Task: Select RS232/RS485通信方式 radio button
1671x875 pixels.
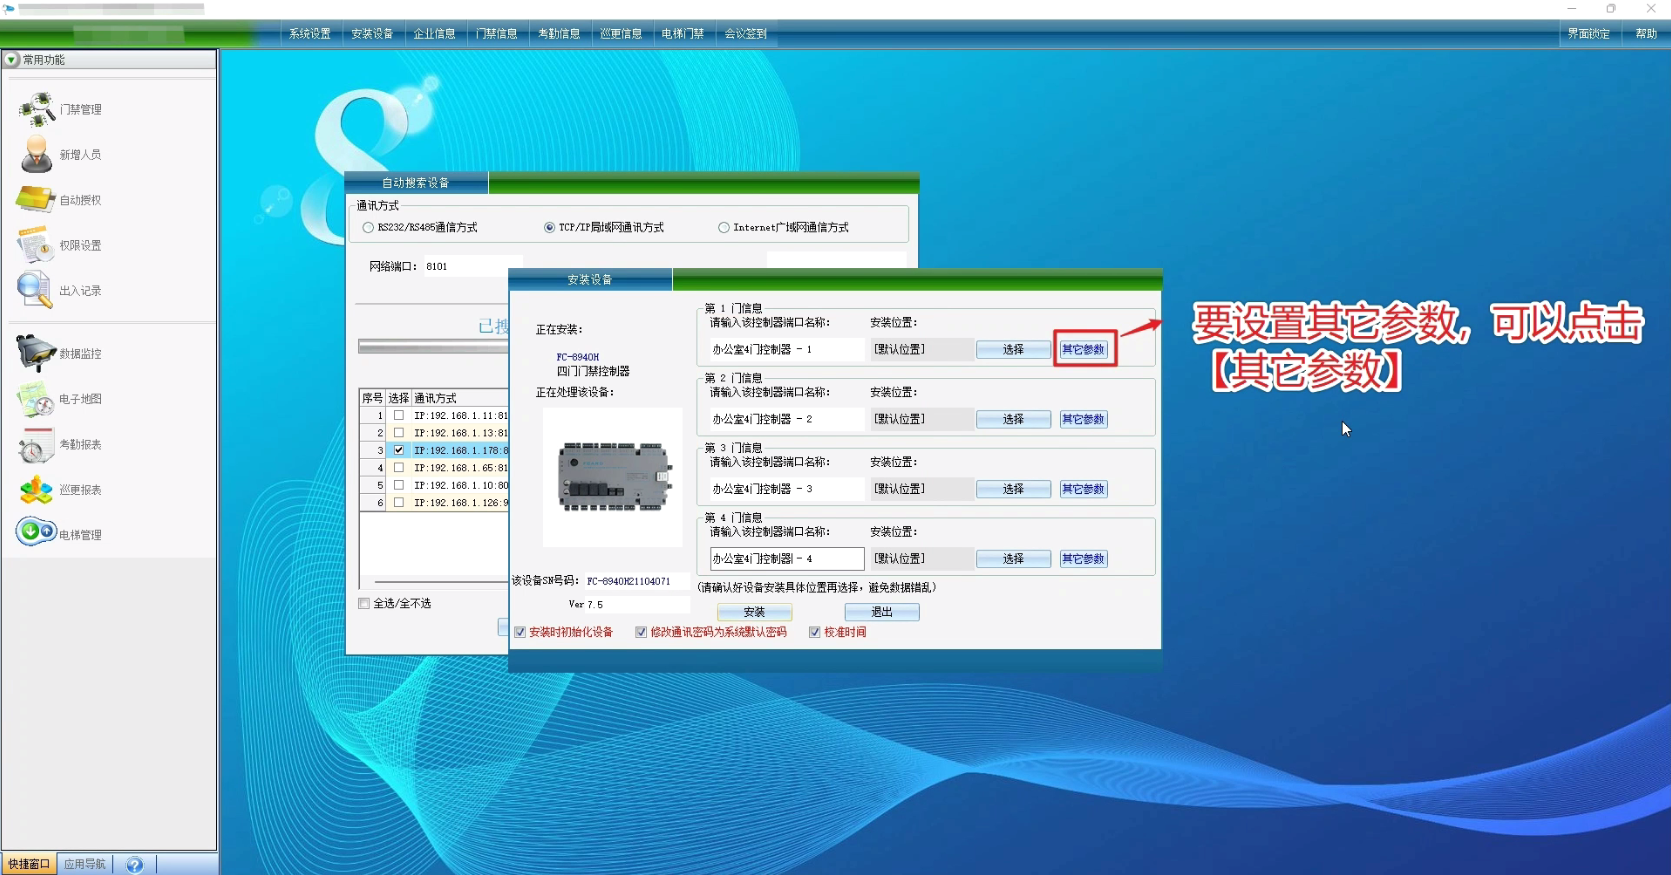Action: 368,228
